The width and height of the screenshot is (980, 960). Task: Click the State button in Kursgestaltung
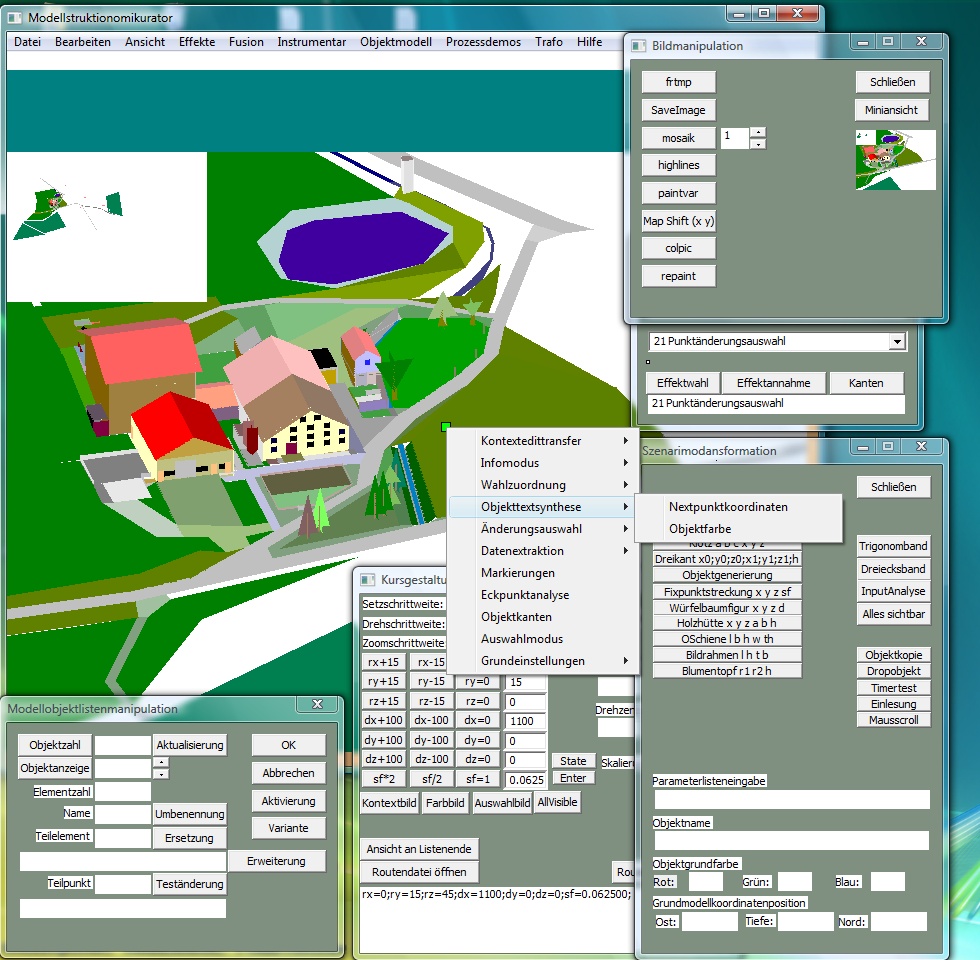[x=573, y=761]
